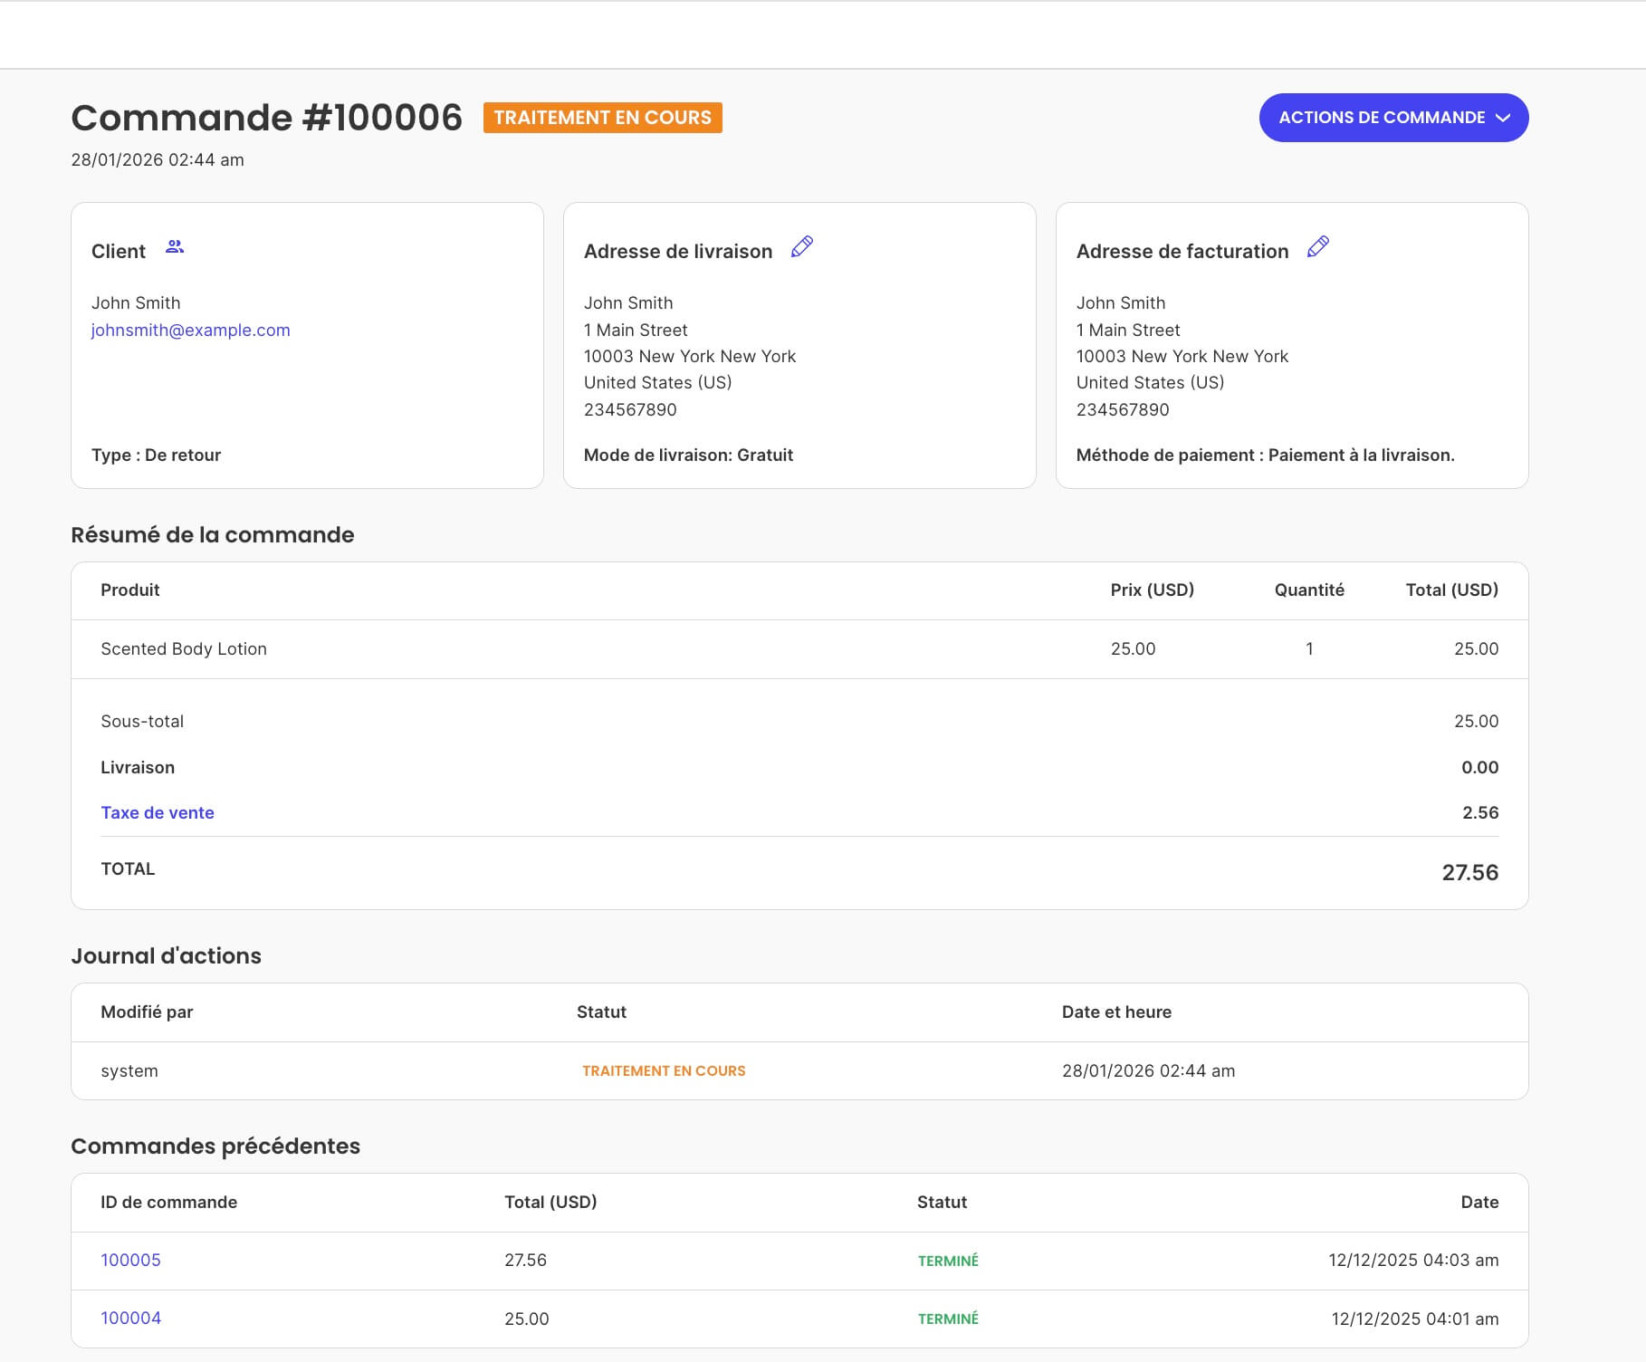
Task: Open the johnsmith@example.com email link
Action: pos(190,330)
